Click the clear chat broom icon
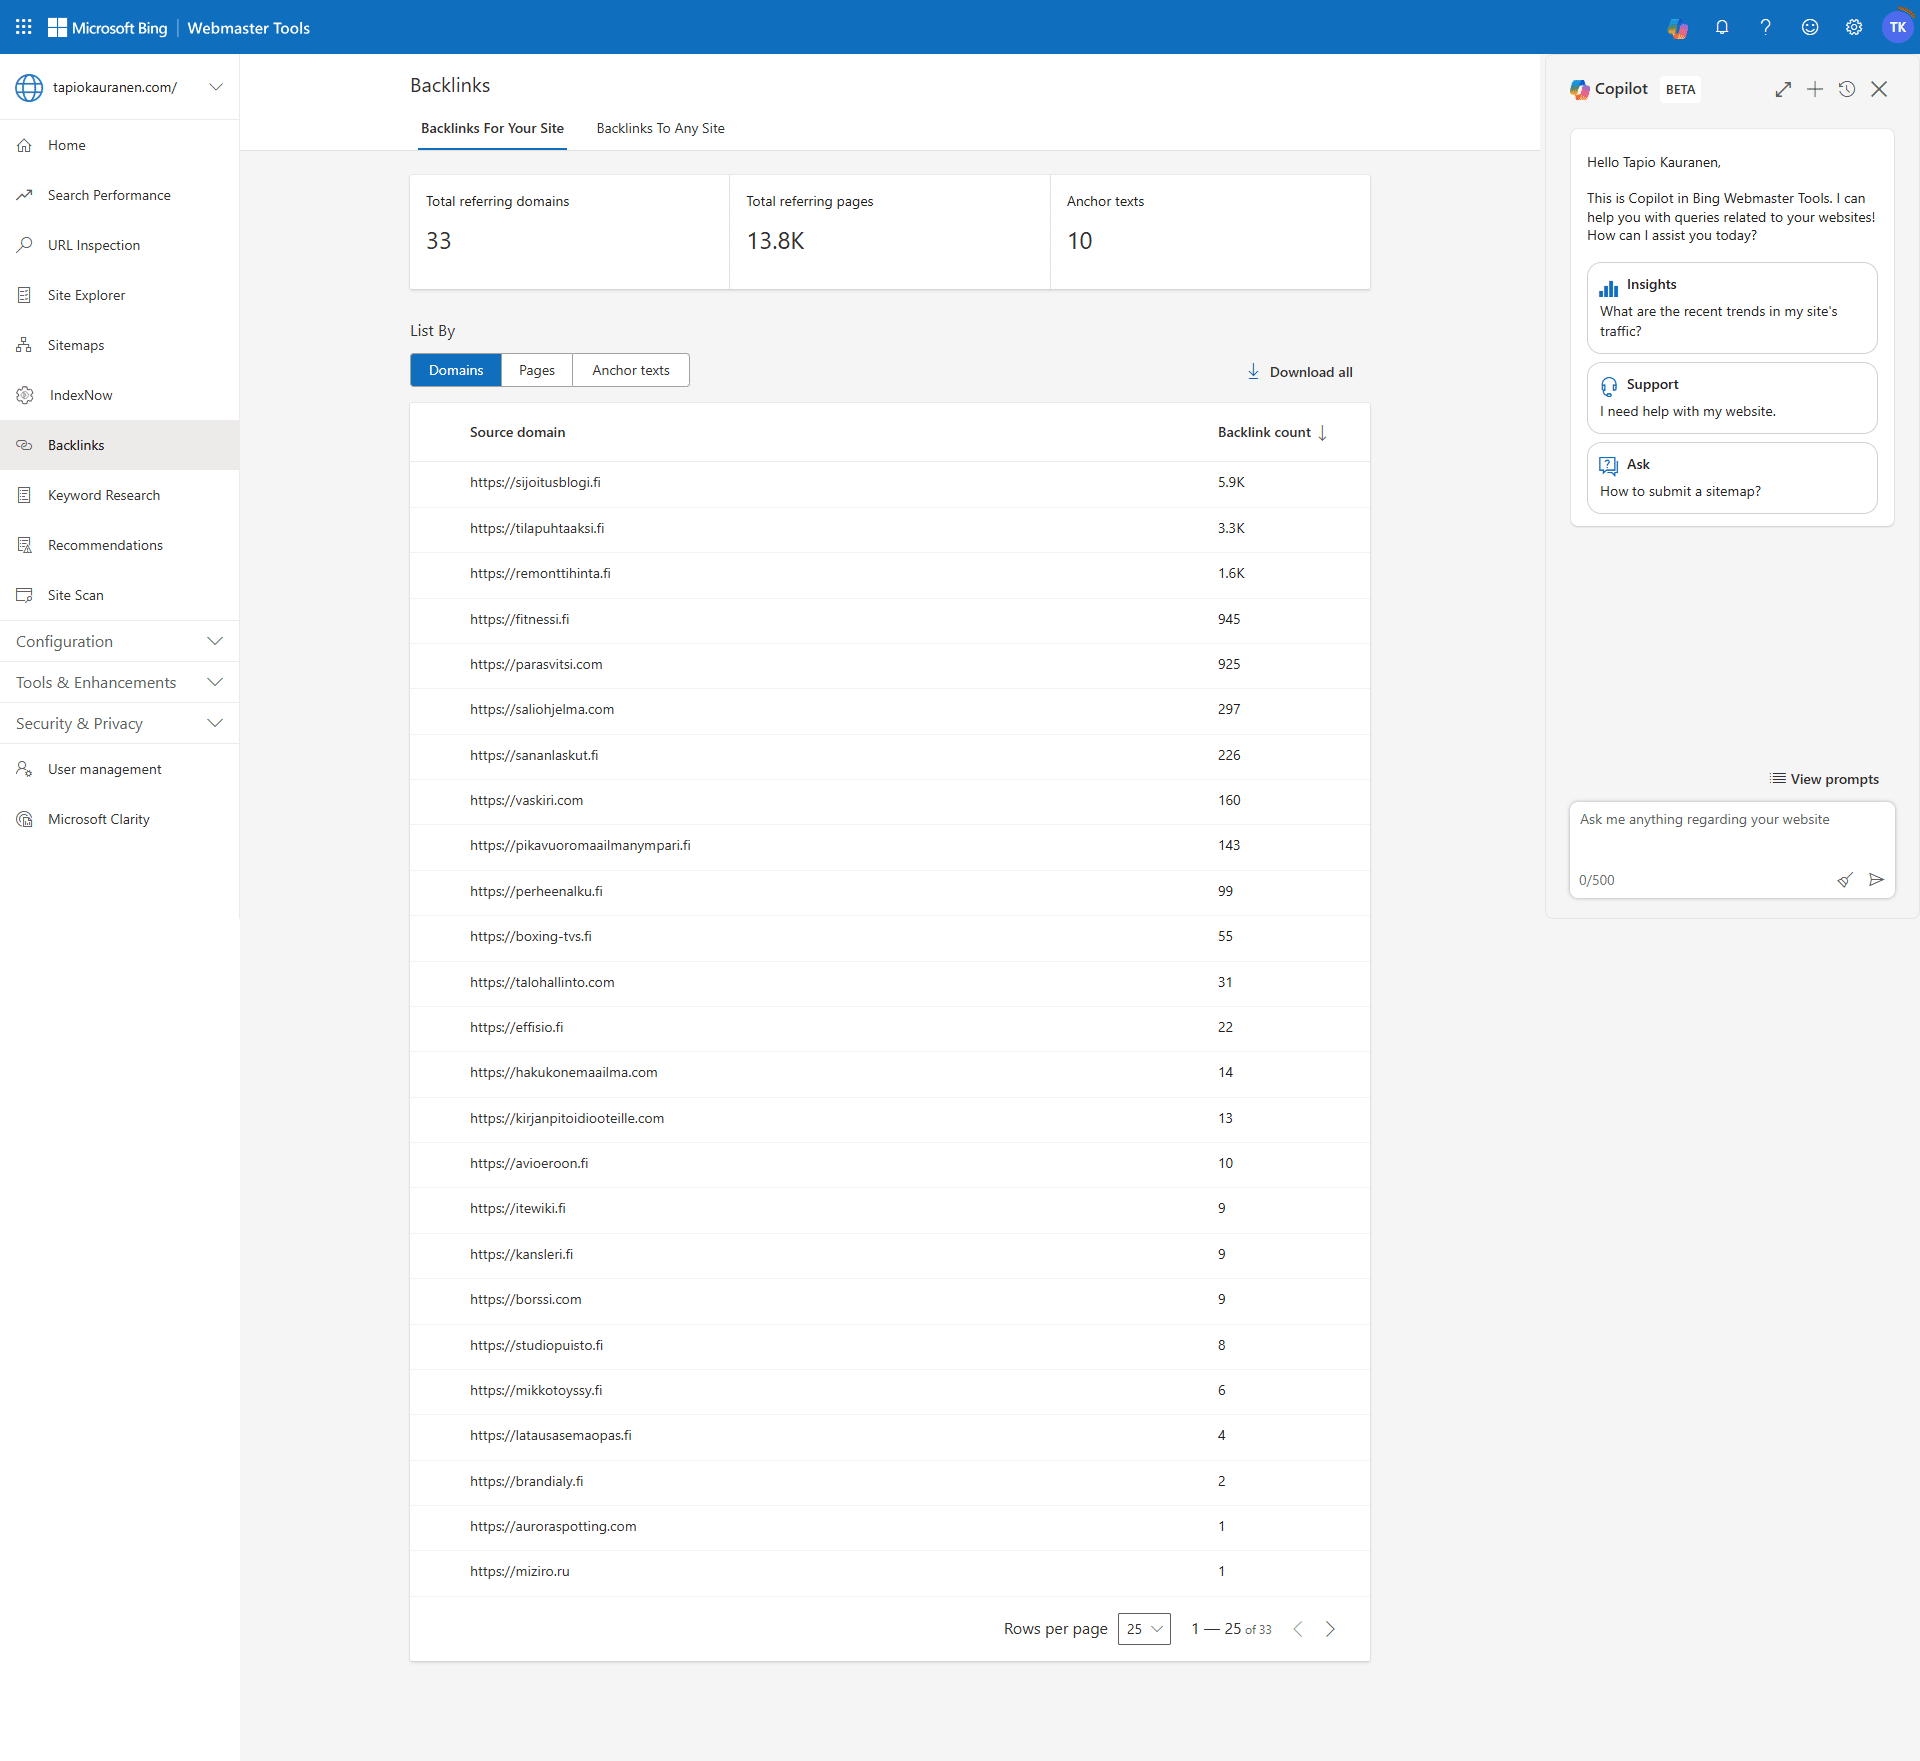 coord(1845,880)
